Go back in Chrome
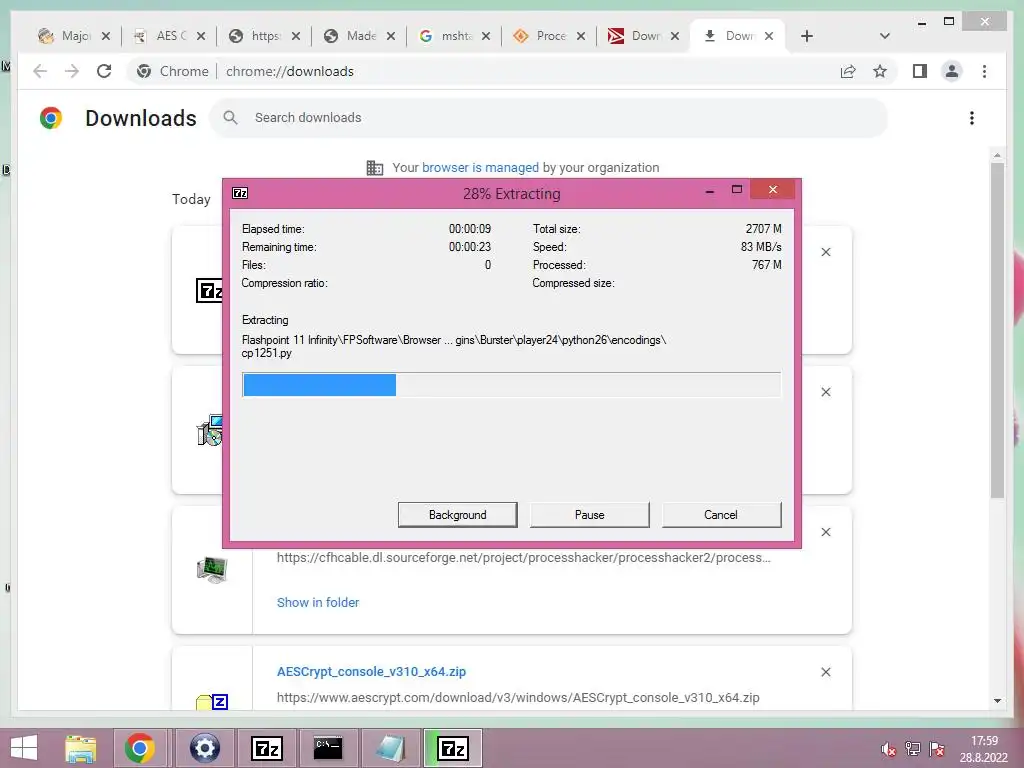The width and height of the screenshot is (1024, 768). [40, 71]
